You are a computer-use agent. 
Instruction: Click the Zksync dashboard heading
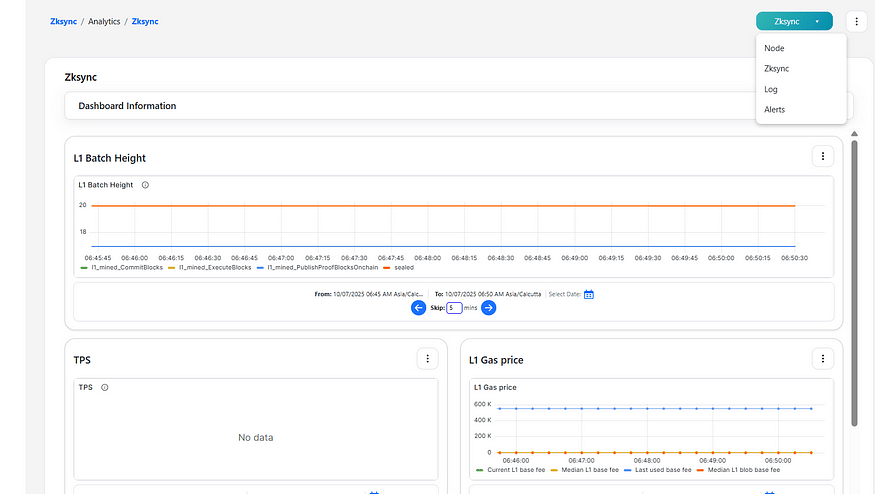point(80,77)
